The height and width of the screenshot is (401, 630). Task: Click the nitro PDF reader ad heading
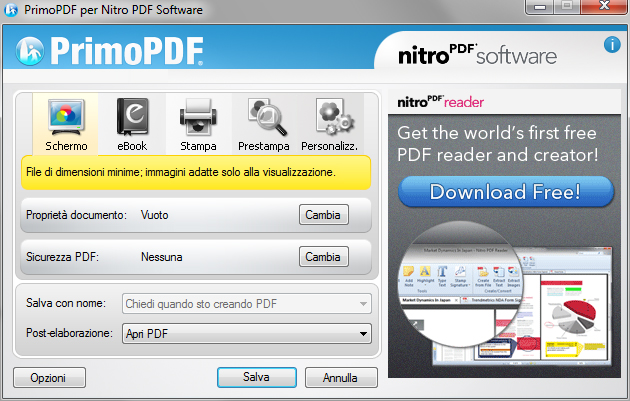441,102
